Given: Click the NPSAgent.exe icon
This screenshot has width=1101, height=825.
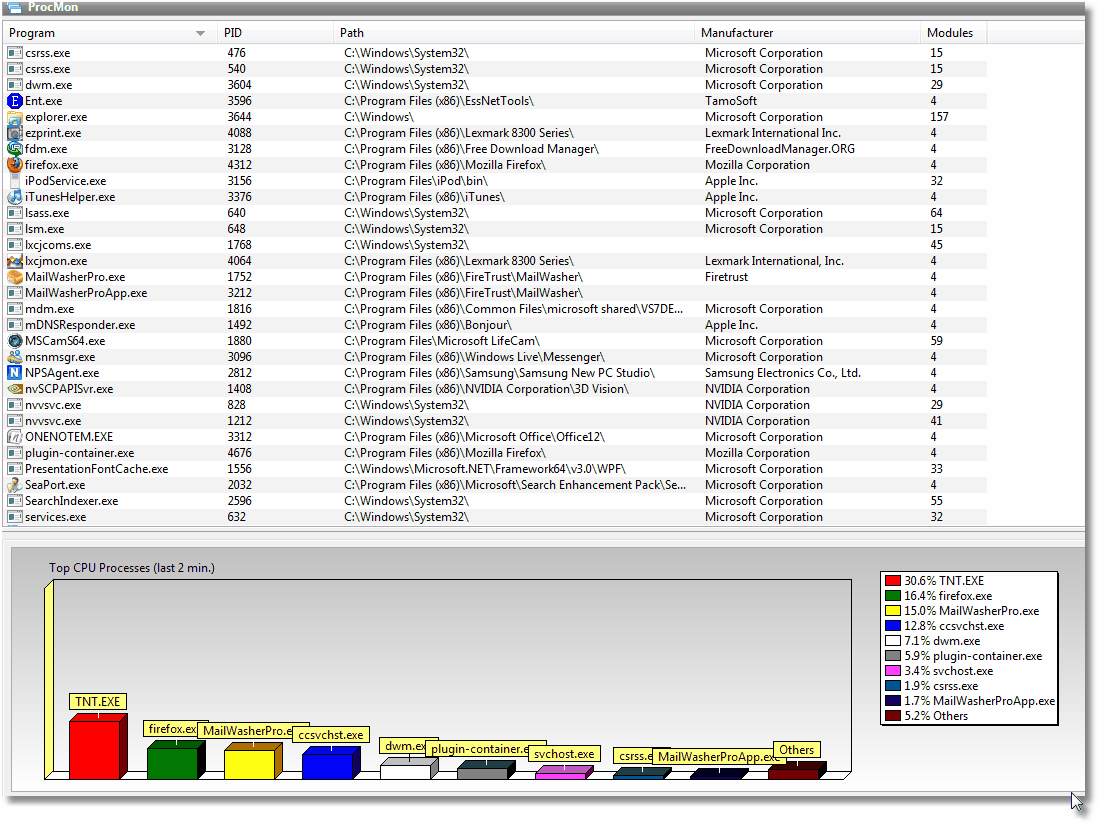Looking at the screenshot, I should click(15, 373).
